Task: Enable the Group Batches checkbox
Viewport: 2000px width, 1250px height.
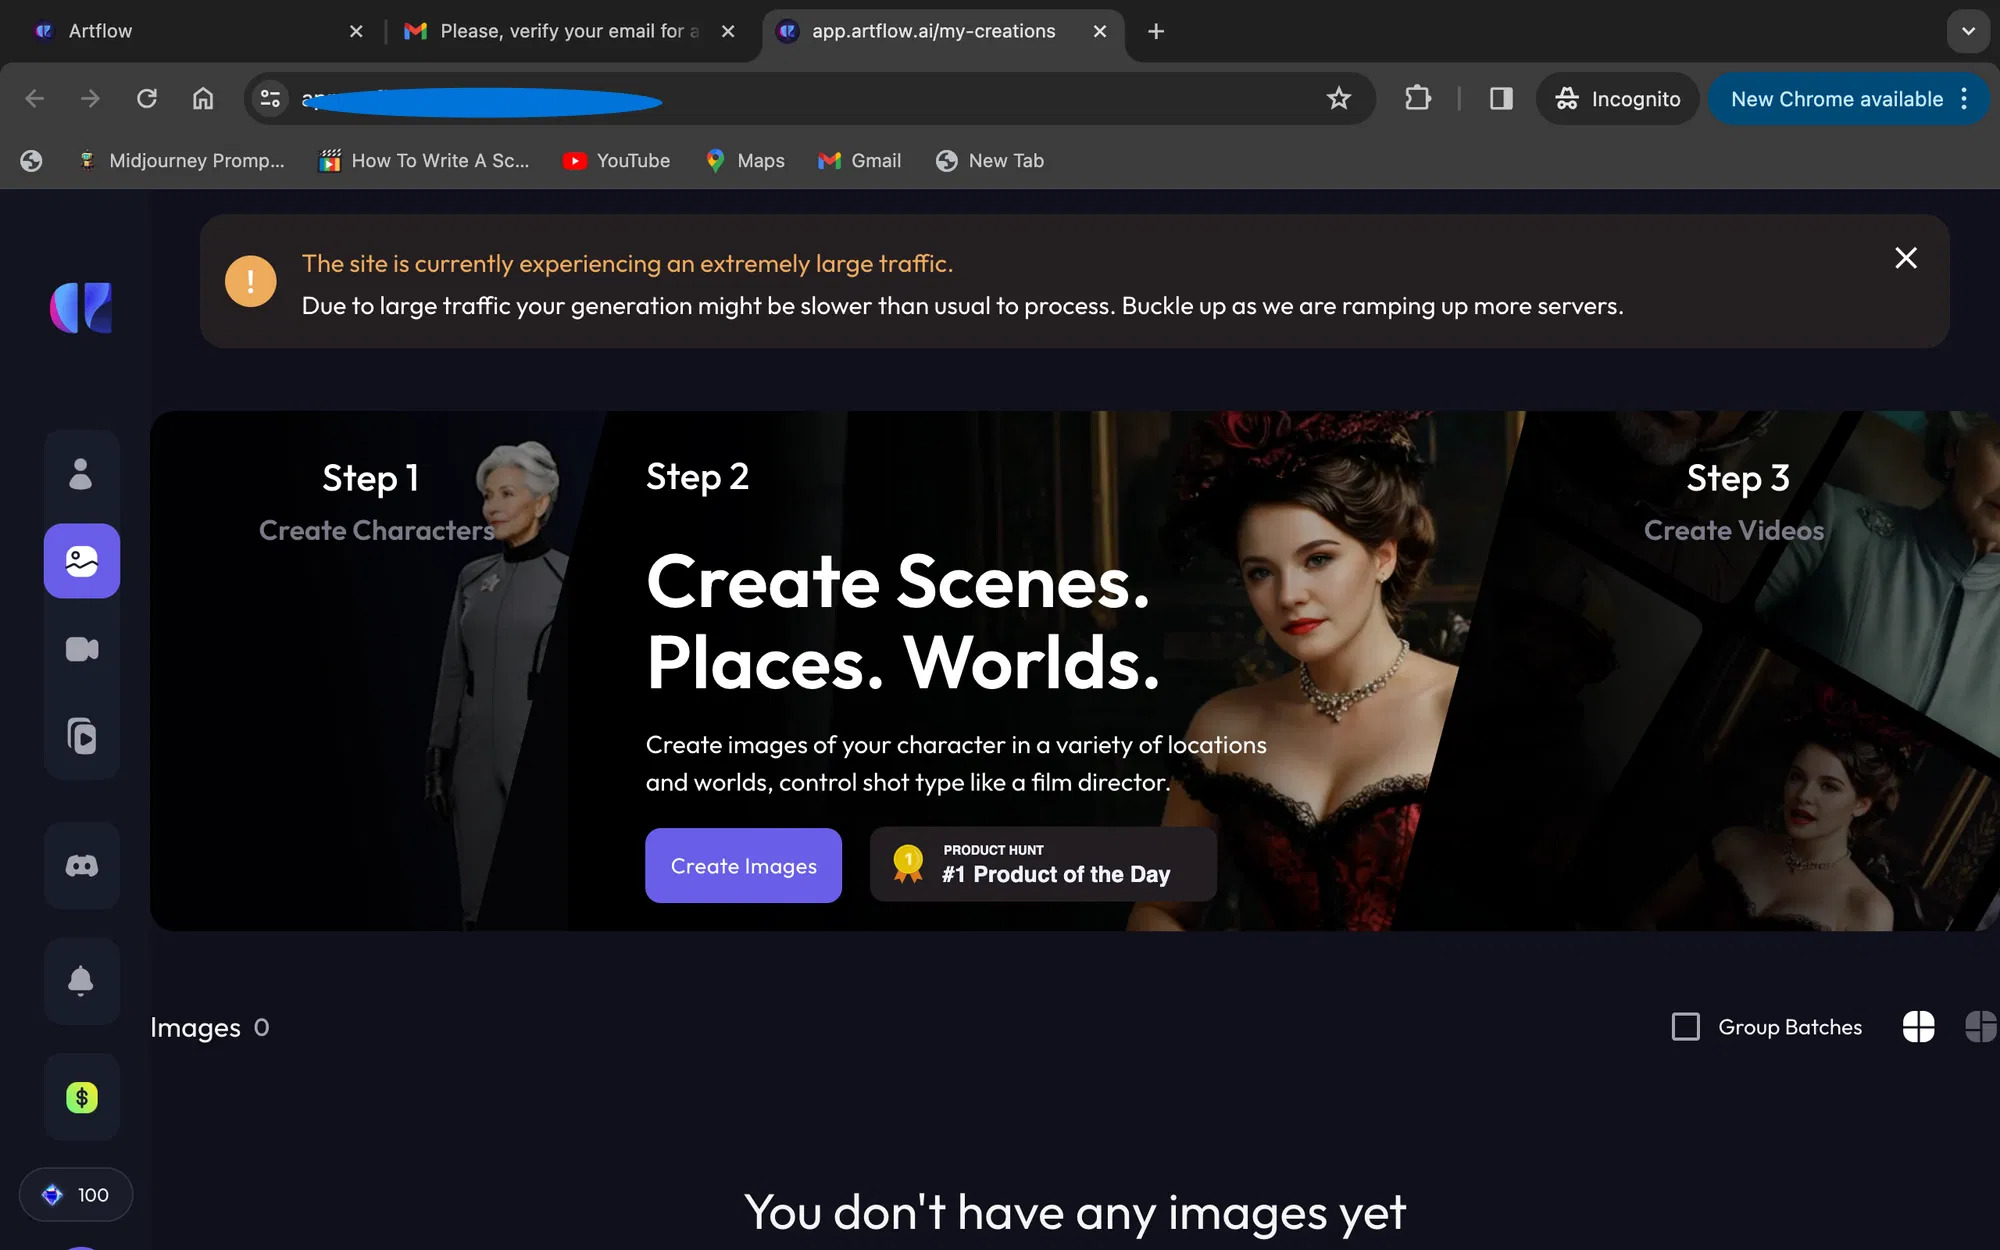Action: pos(1686,1027)
